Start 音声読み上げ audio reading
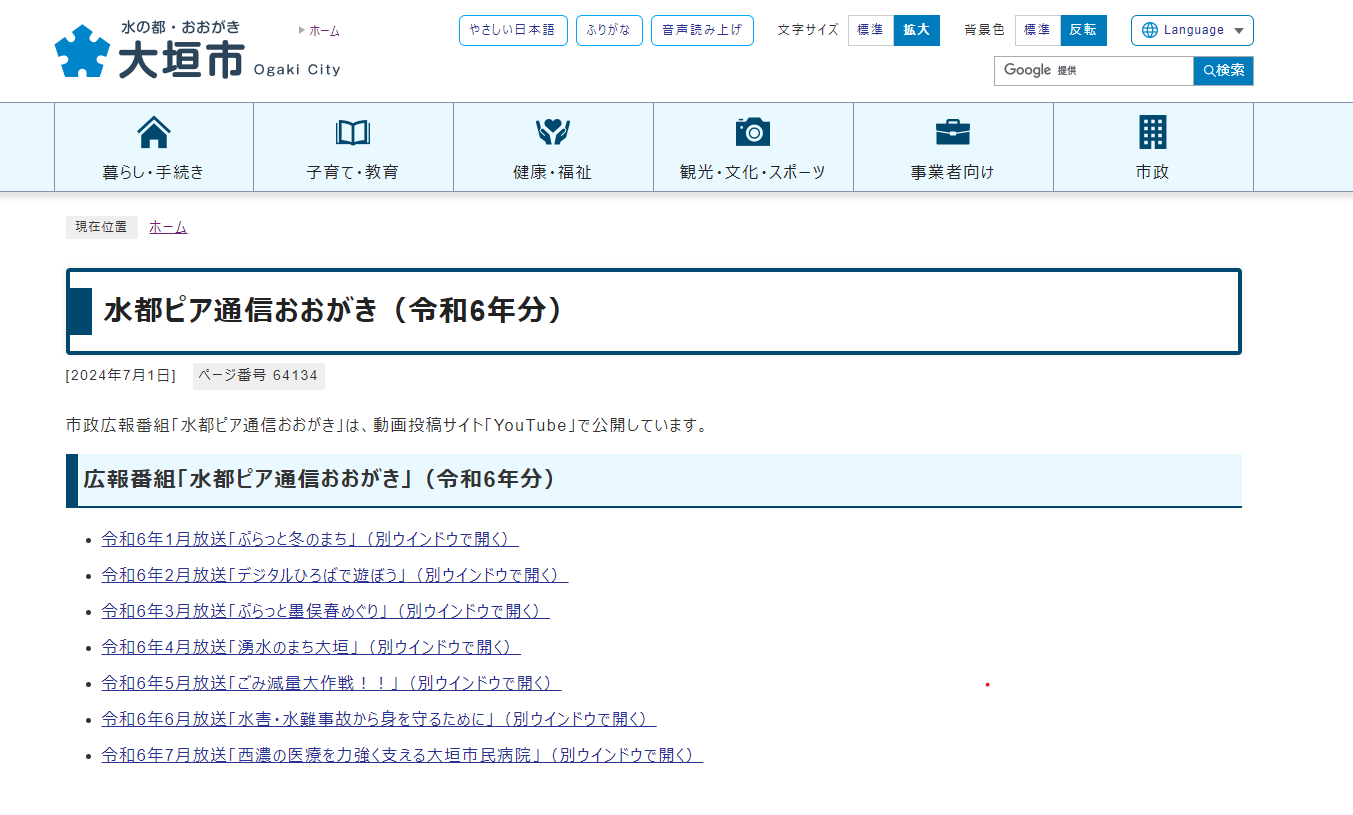 tap(702, 30)
